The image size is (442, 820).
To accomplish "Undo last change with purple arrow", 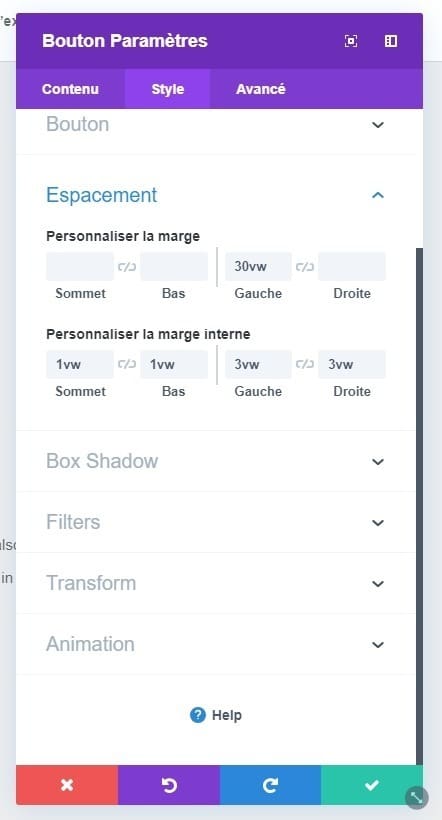I will tap(169, 785).
